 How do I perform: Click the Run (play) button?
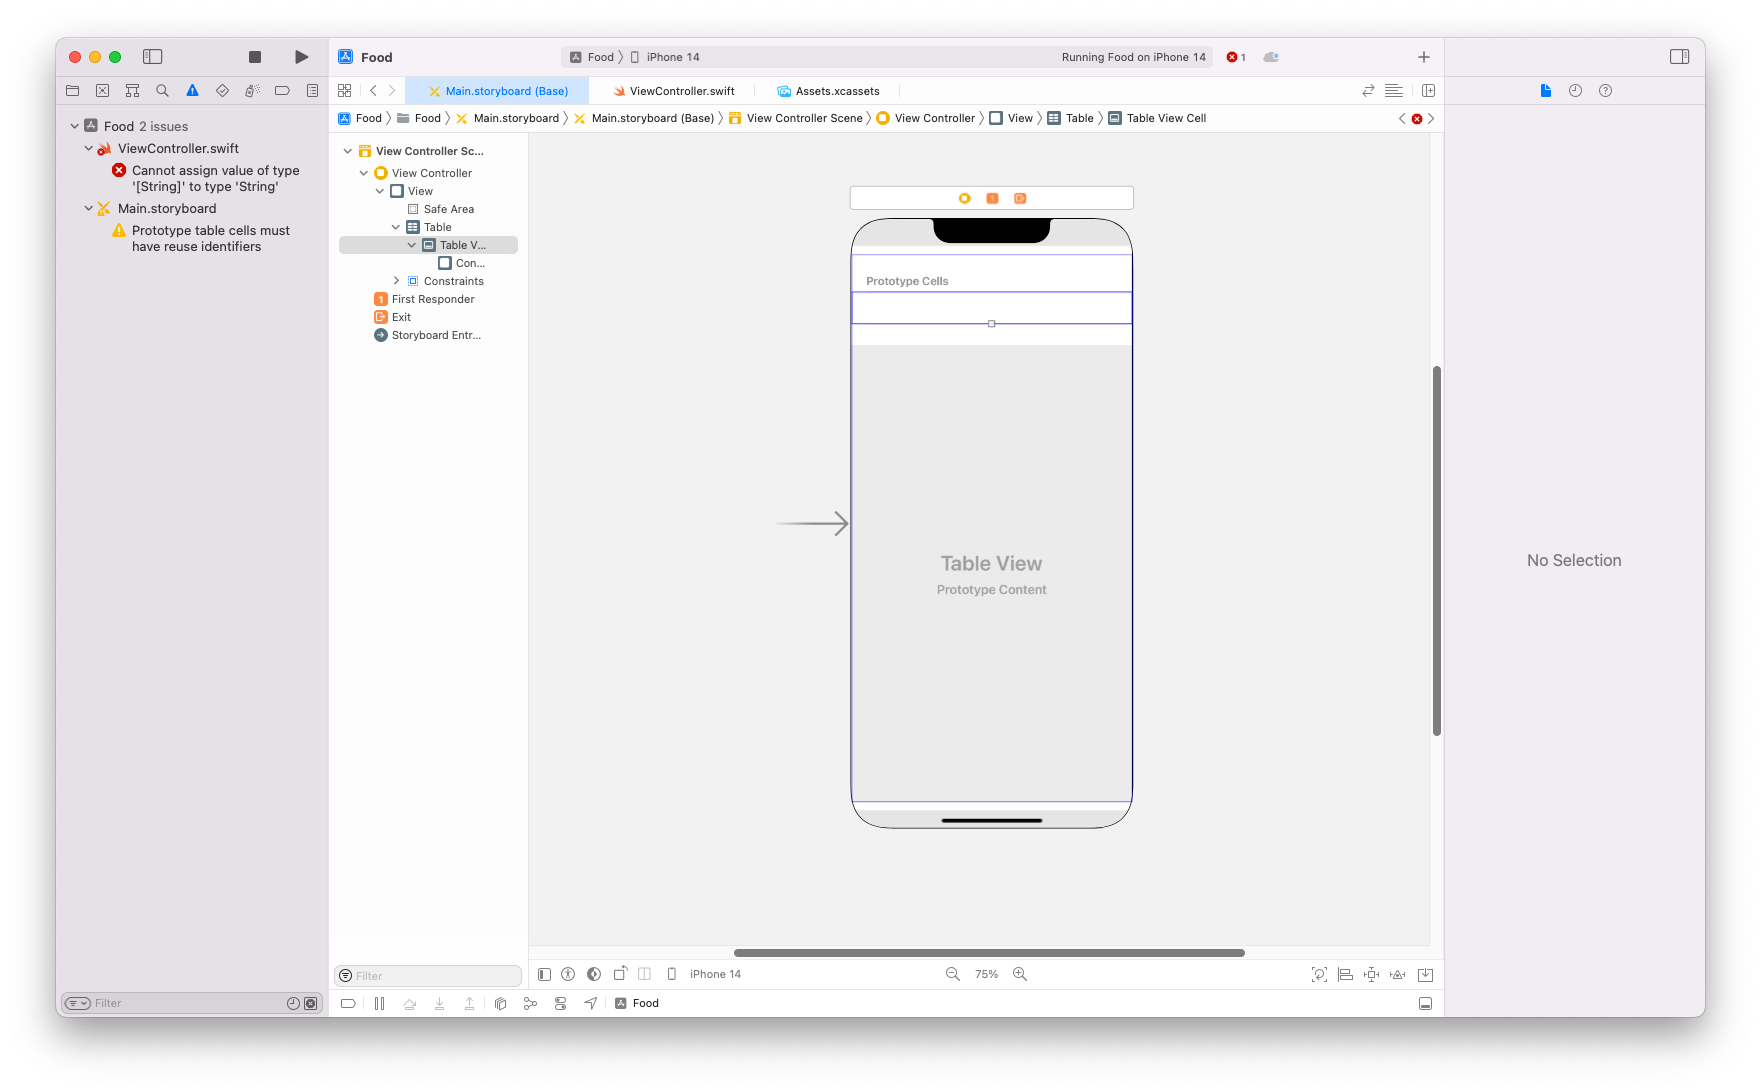(x=301, y=57)
